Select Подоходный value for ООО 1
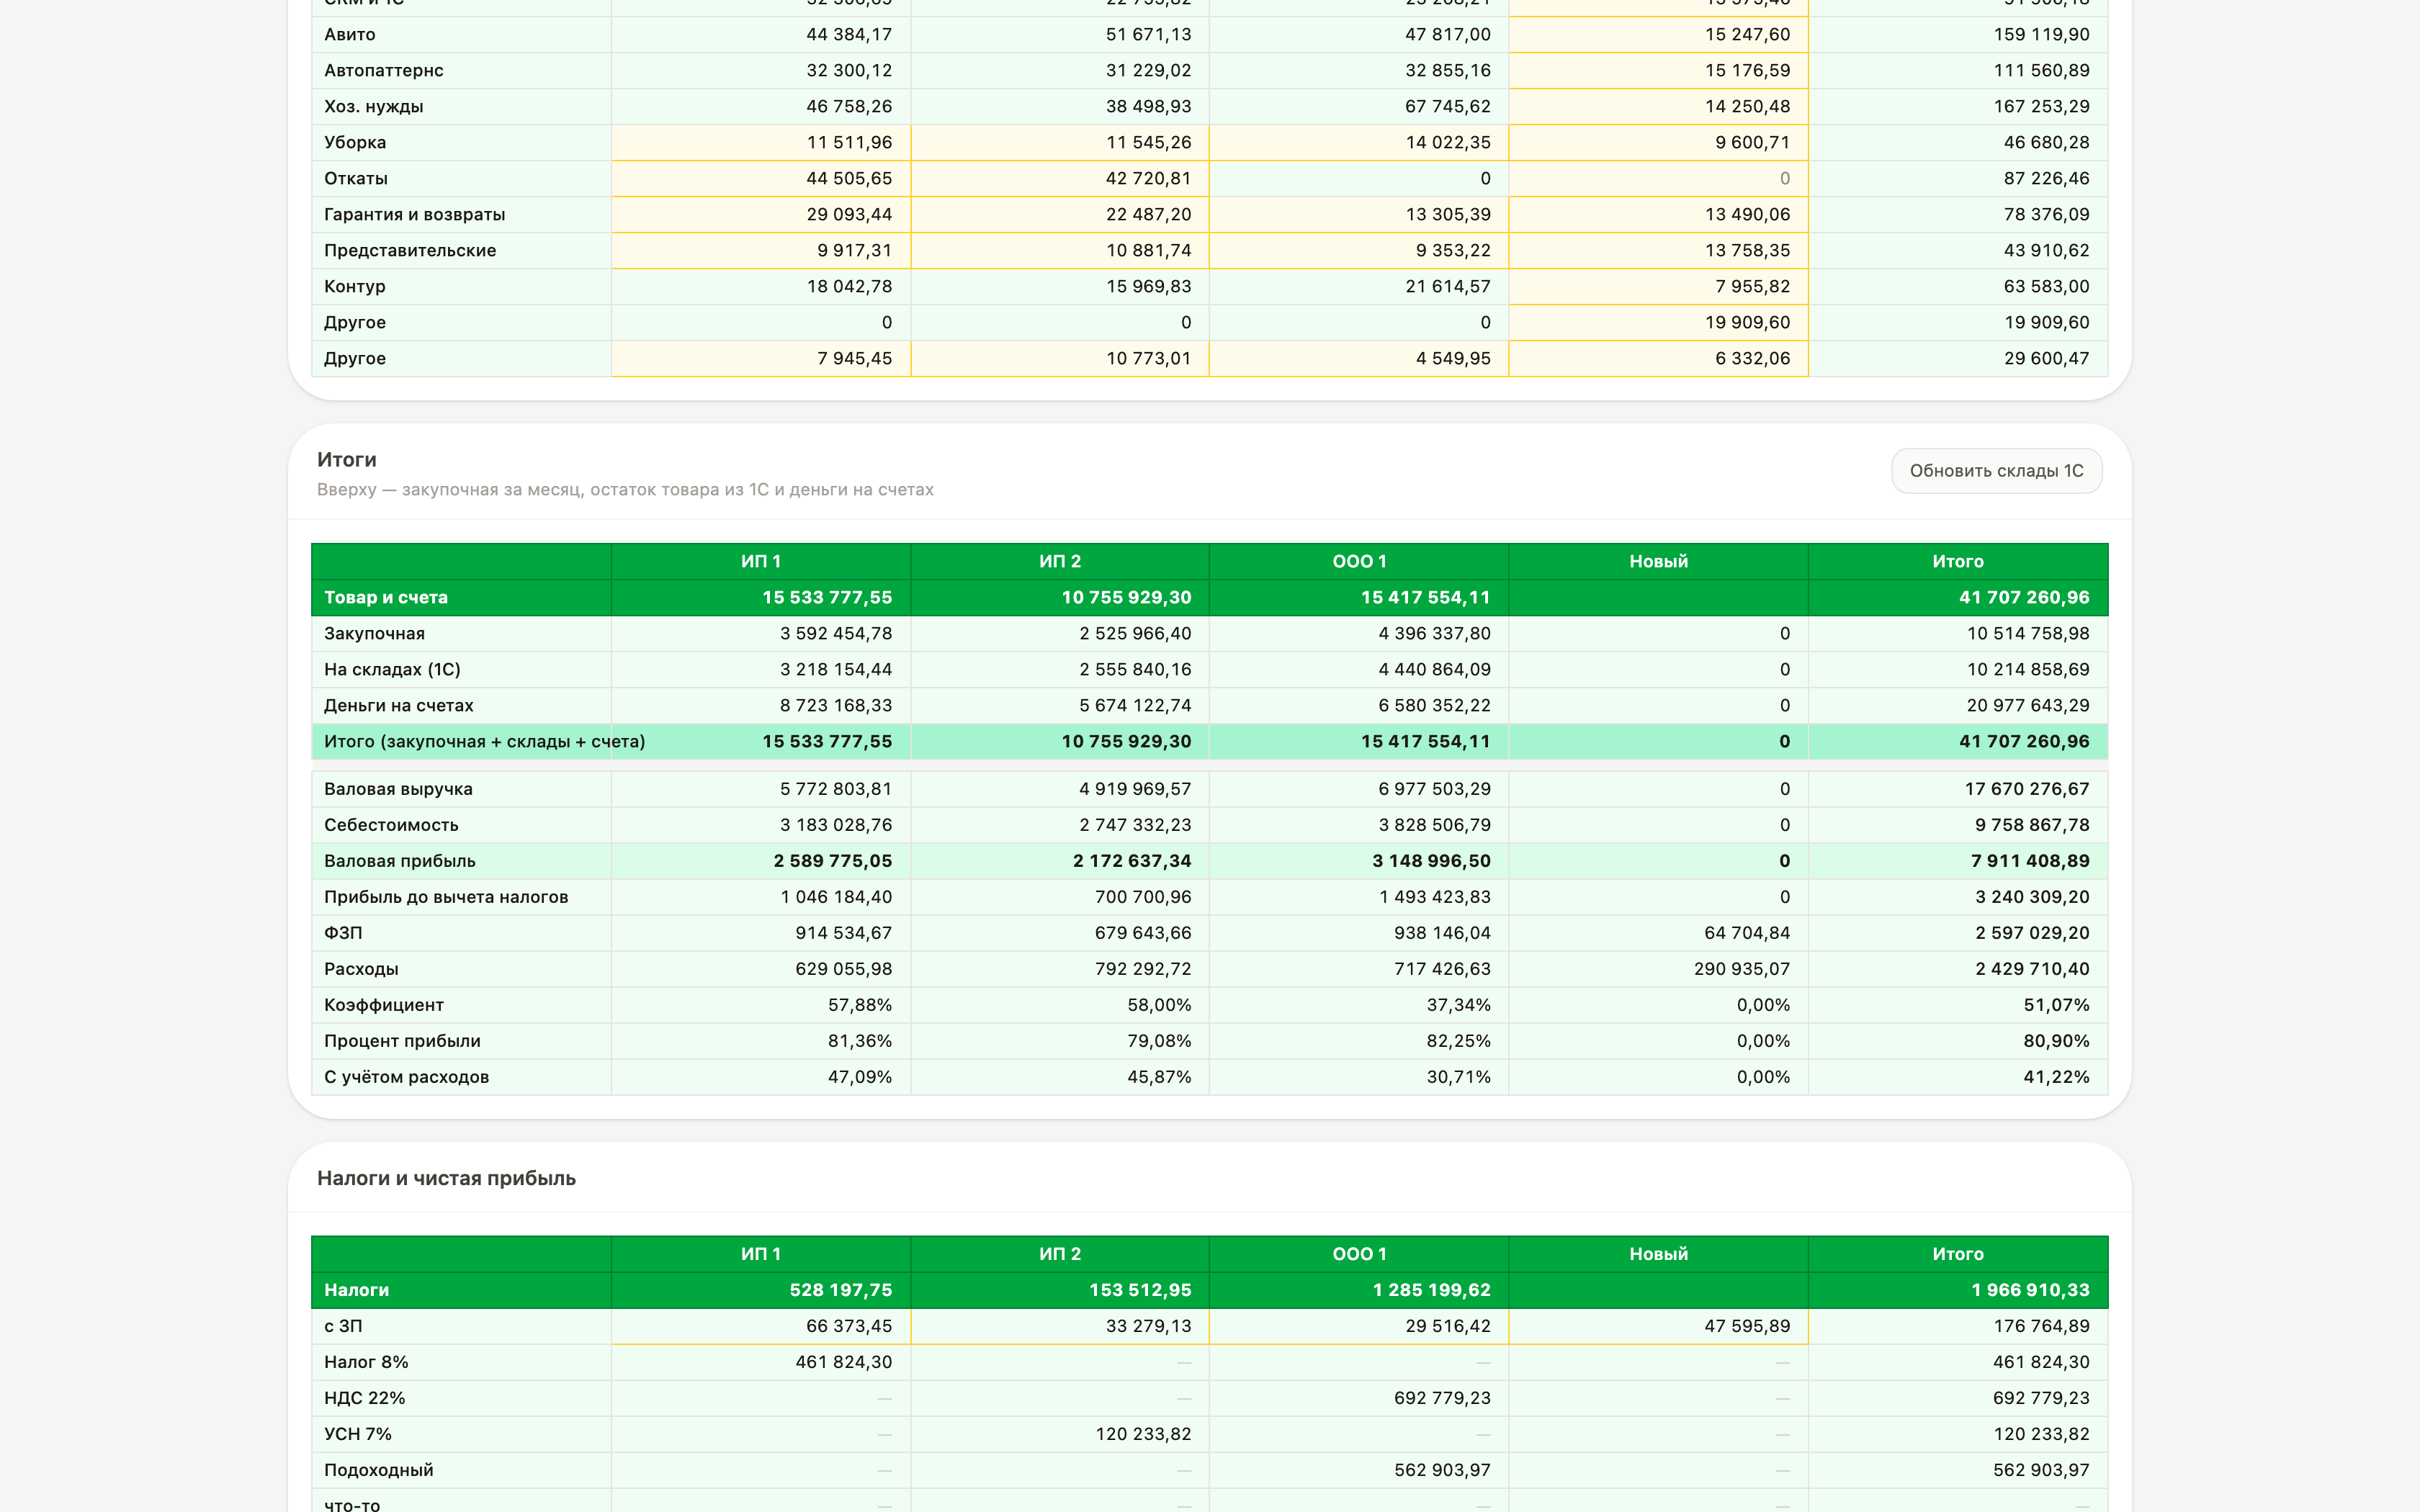This screenshot has width=2420, height=1512. pyautogui.click(x=1442, y=1470)
